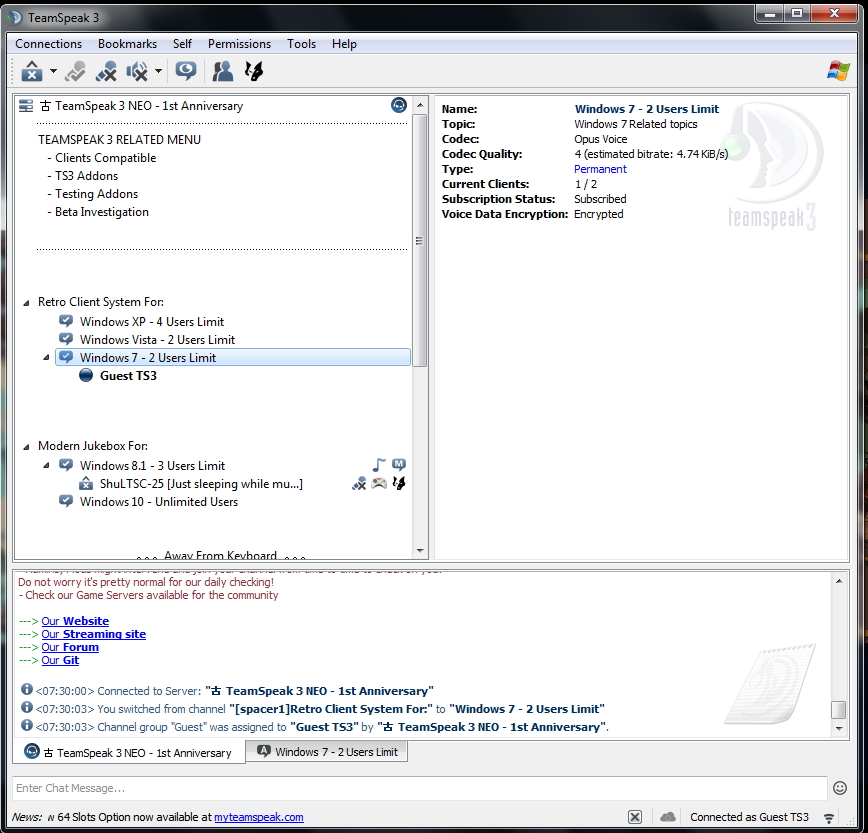Switch to the Windows 7 - 2 Users Limit chat tab

click(x=327, y=752)
